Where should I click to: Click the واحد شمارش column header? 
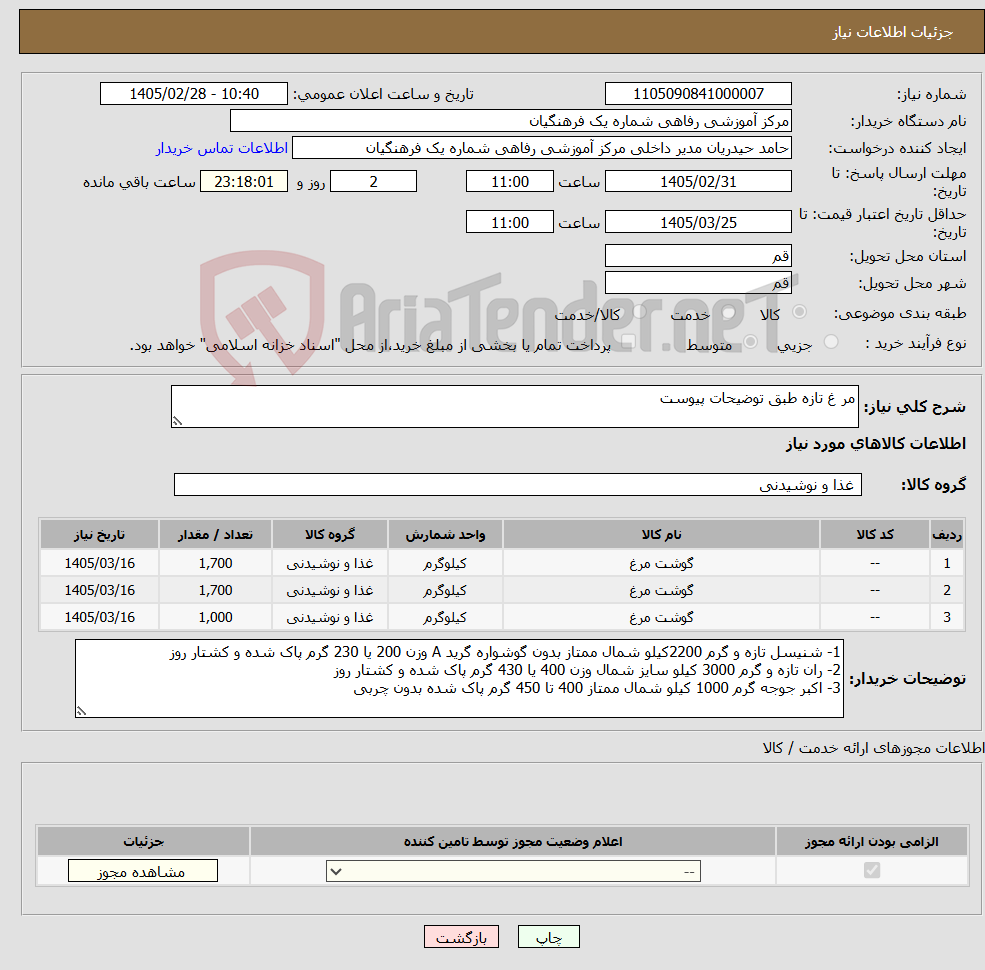click(x=445, y=535)
